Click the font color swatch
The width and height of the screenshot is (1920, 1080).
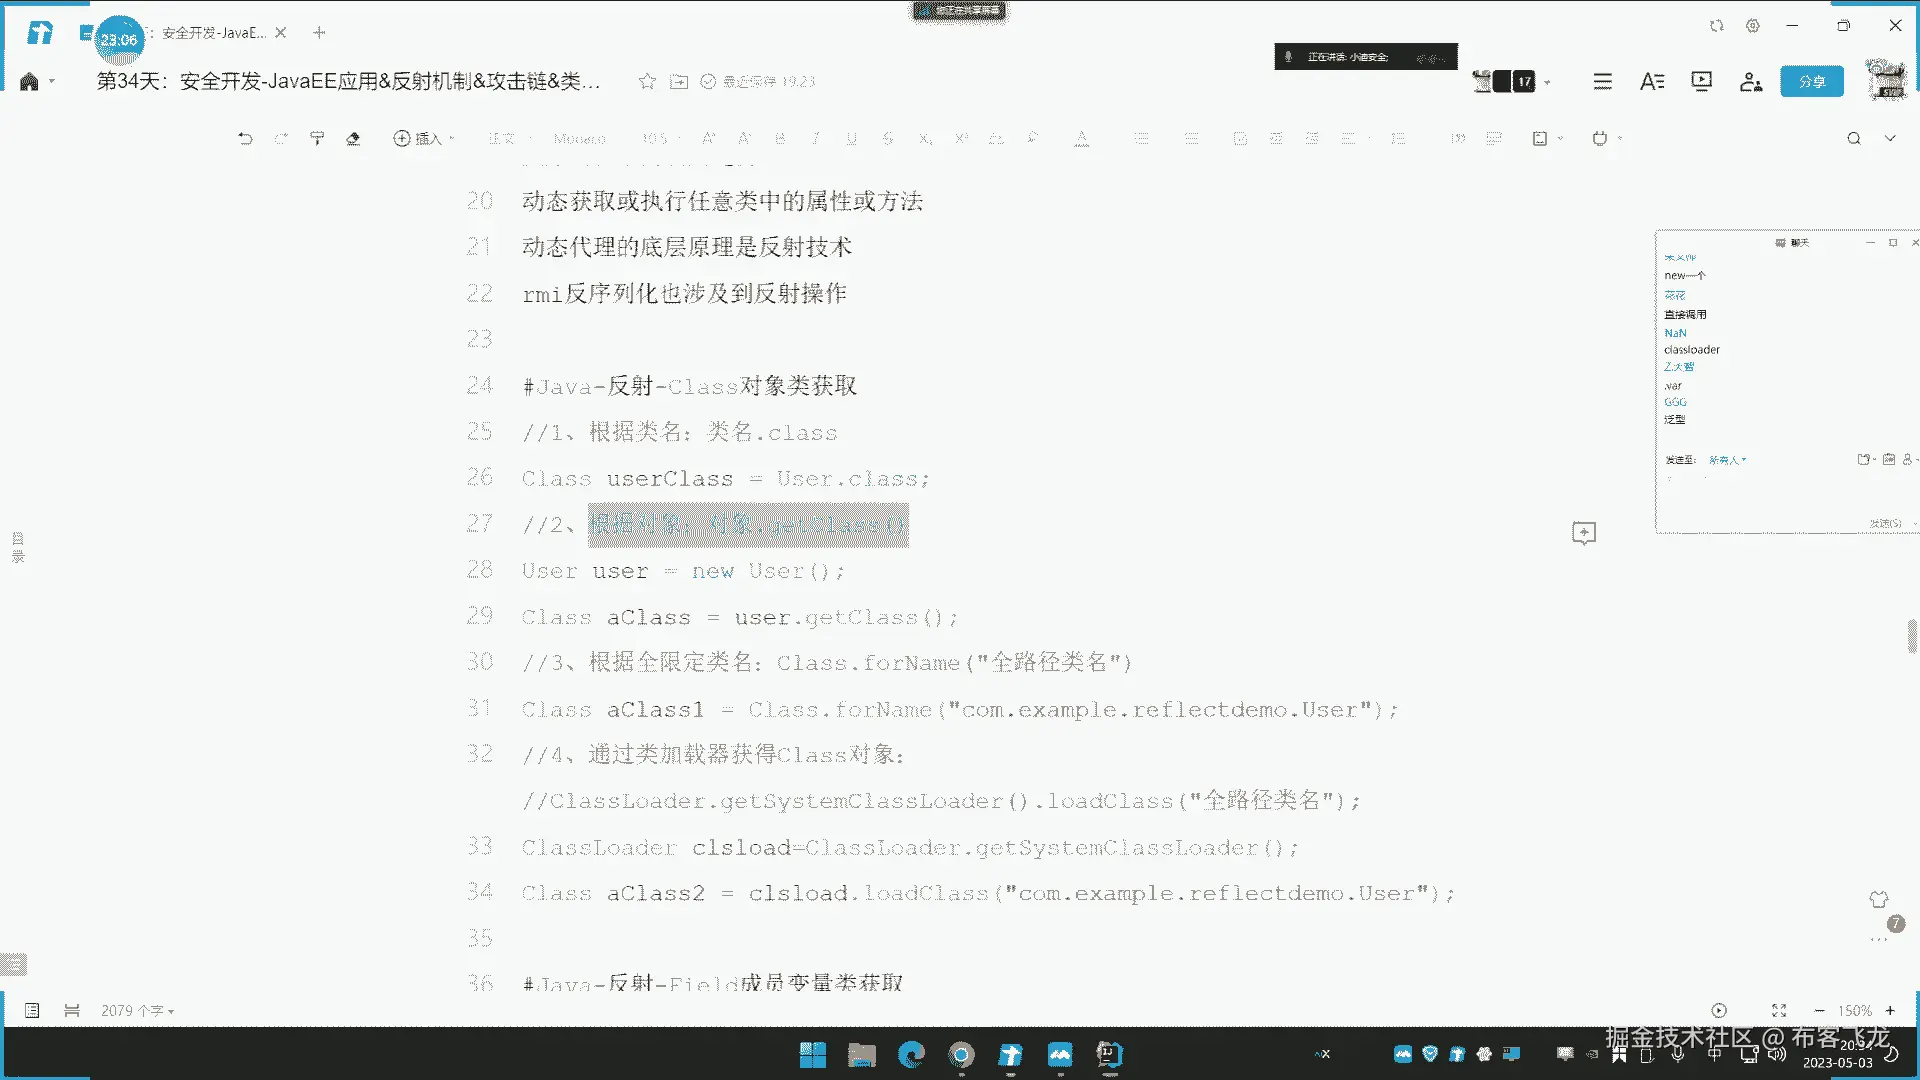1081,139
